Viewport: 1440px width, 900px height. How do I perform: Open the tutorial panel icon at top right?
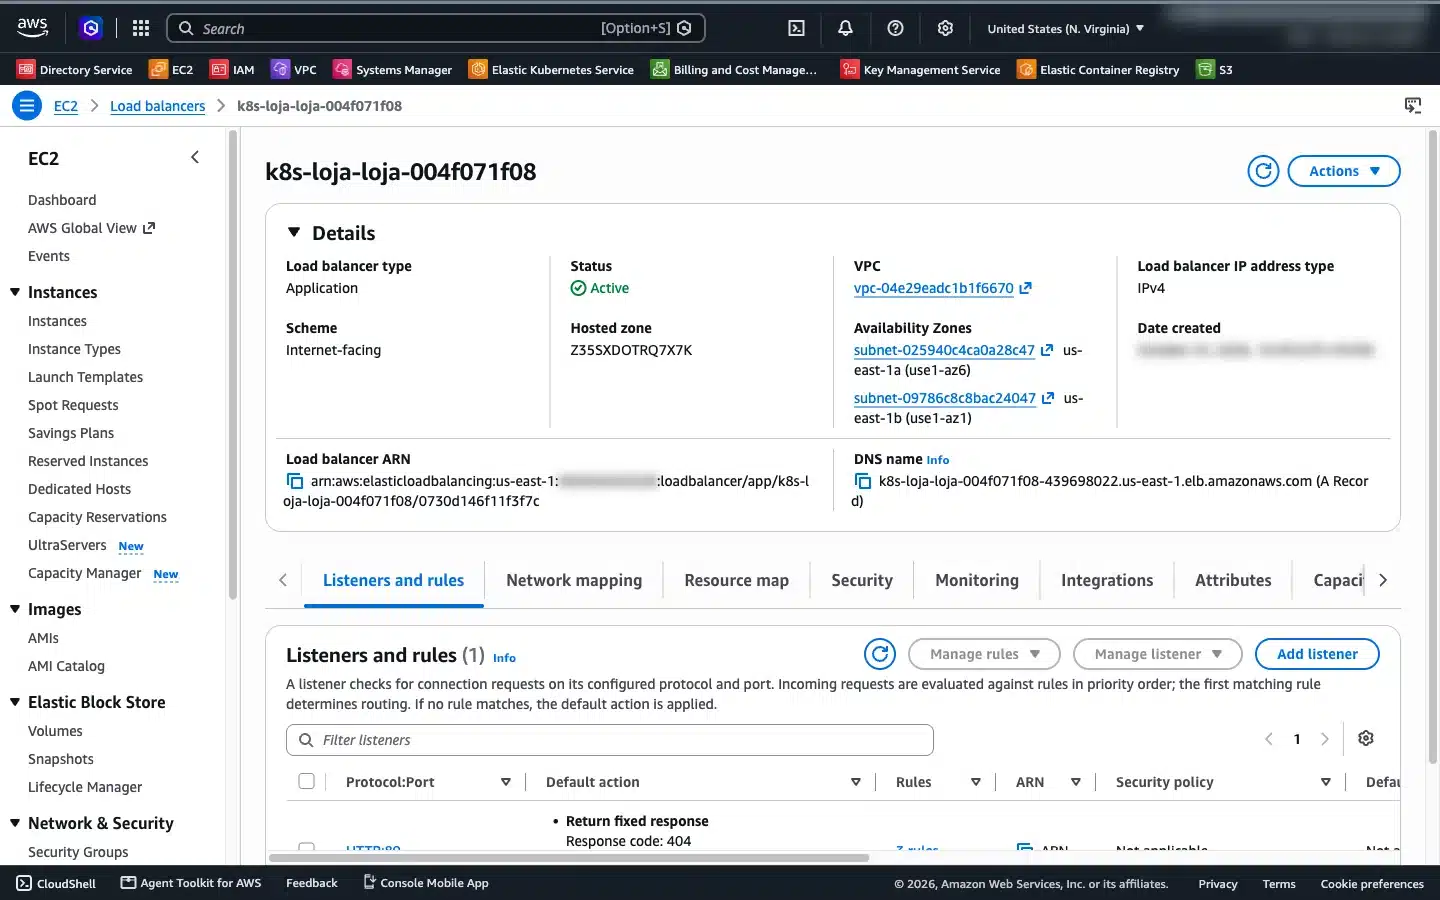(1413, 105)
